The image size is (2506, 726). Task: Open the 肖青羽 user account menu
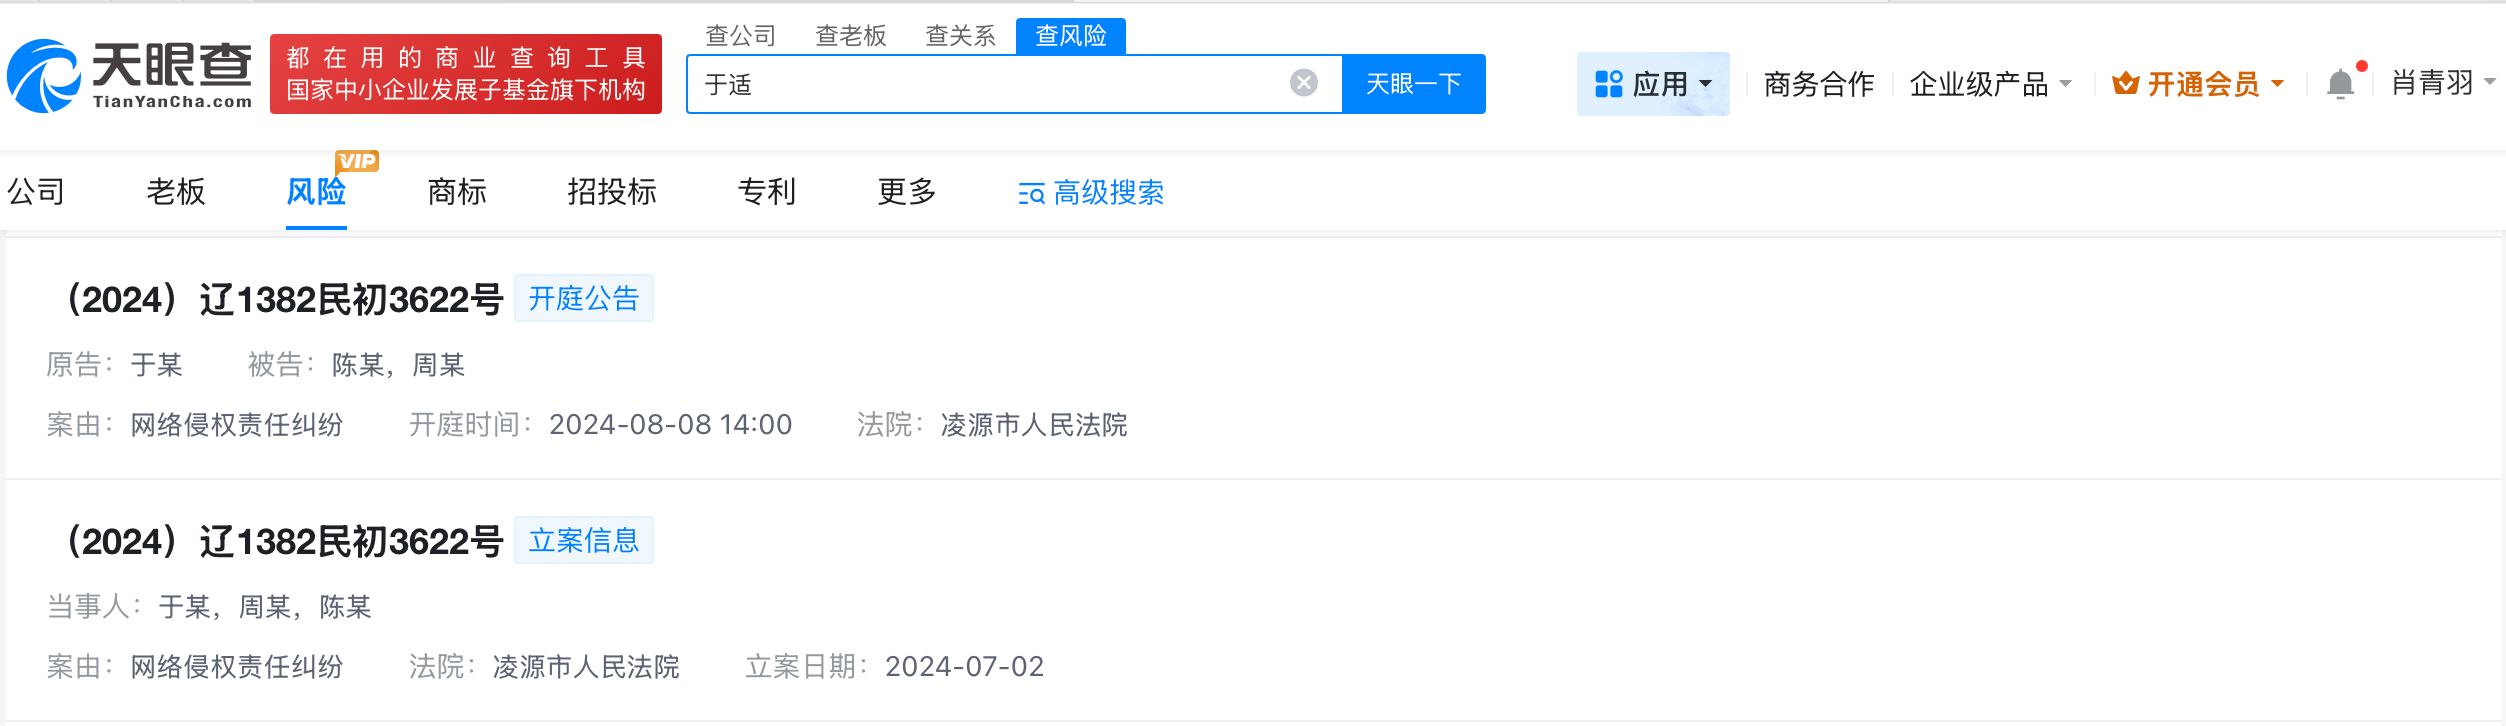[2441, 83]
